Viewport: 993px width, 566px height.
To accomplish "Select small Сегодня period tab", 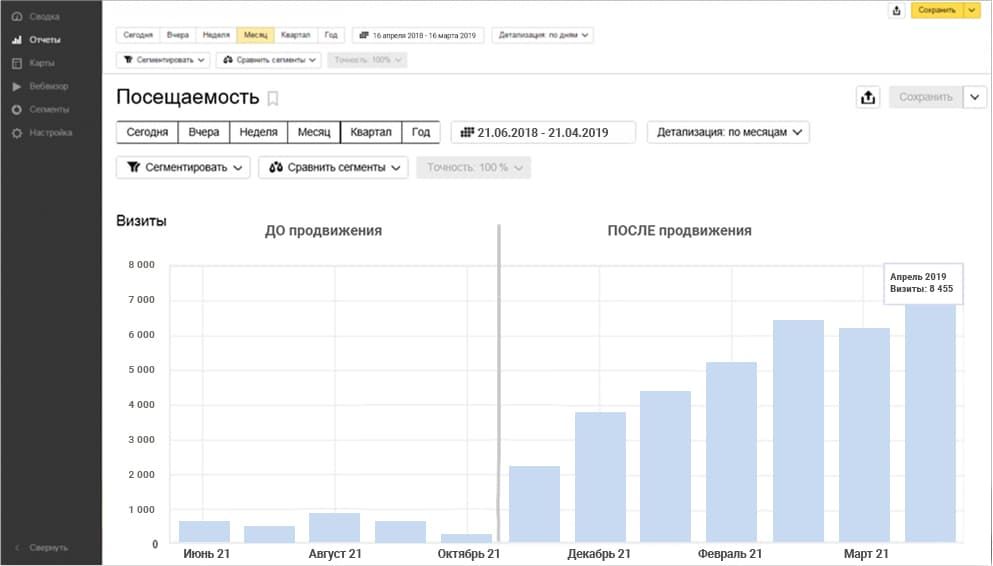I will (x=138, y=35).
